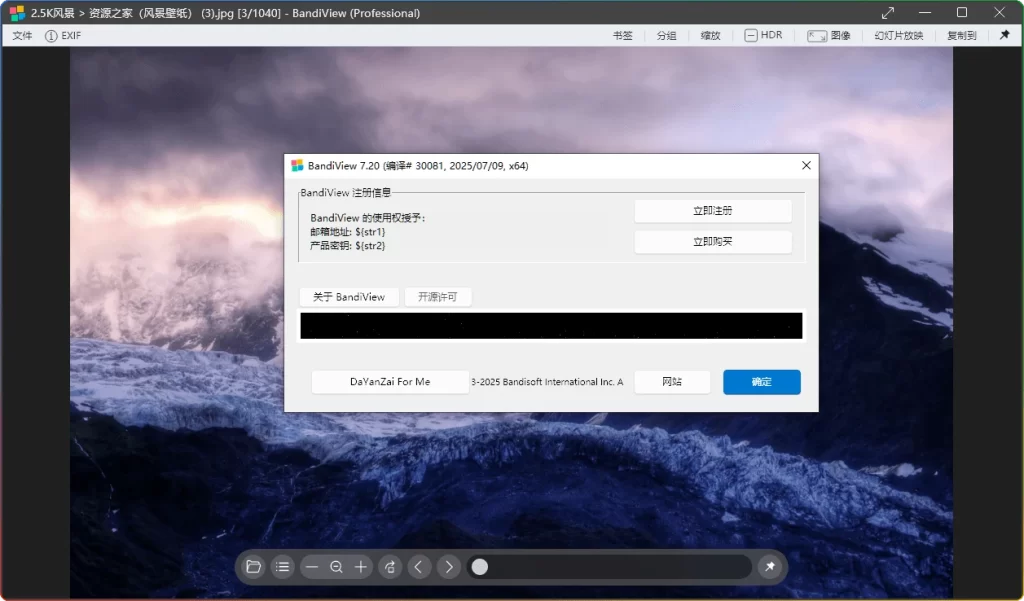Open folder icon in bottom toolbar
The height and width of the screenshot is (601, 1024).
(x=253, y=567)
